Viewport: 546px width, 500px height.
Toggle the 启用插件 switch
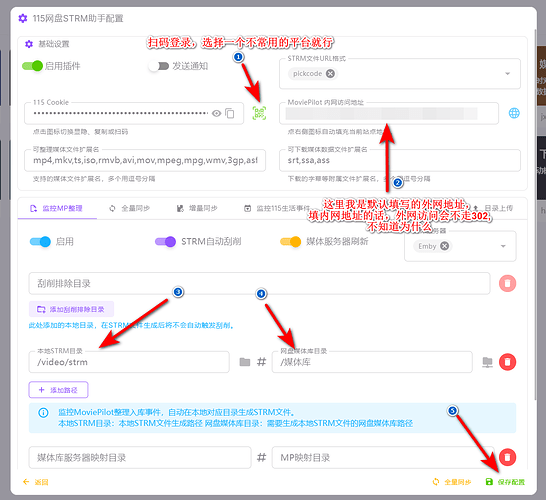32,66
